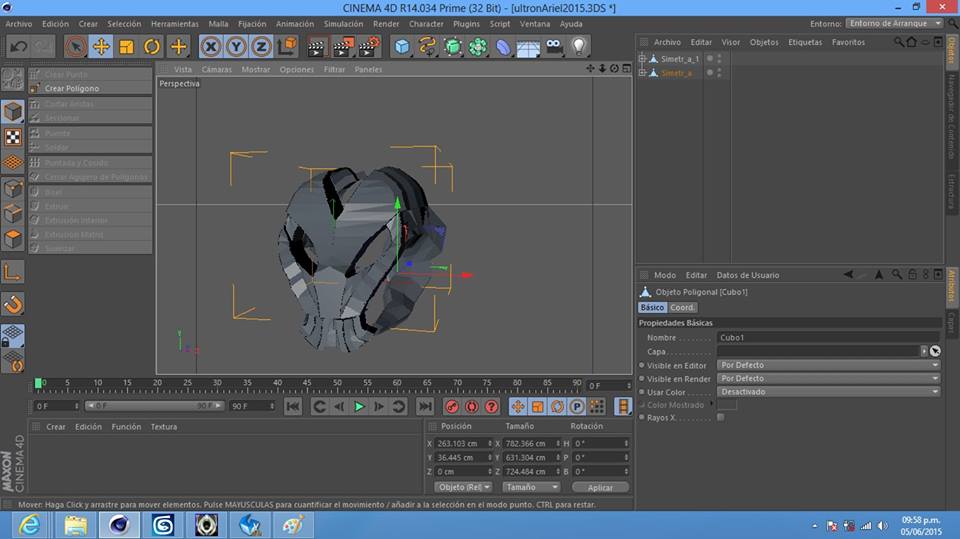Open Objects manager Etiquetas menu
The height and width of the screenshot is (539, 960).
click(805, 42)
